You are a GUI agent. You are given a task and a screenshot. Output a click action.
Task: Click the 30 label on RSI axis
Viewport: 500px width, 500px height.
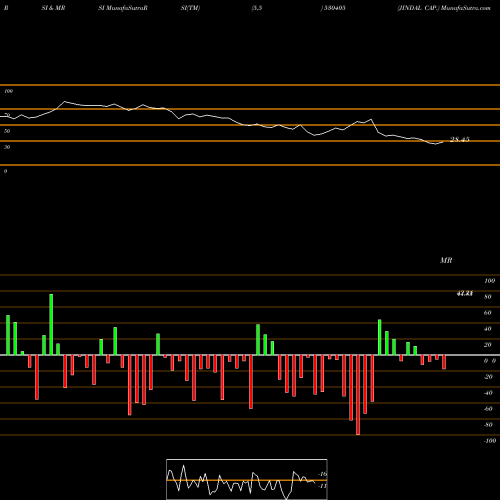click(x=7, y=147)
